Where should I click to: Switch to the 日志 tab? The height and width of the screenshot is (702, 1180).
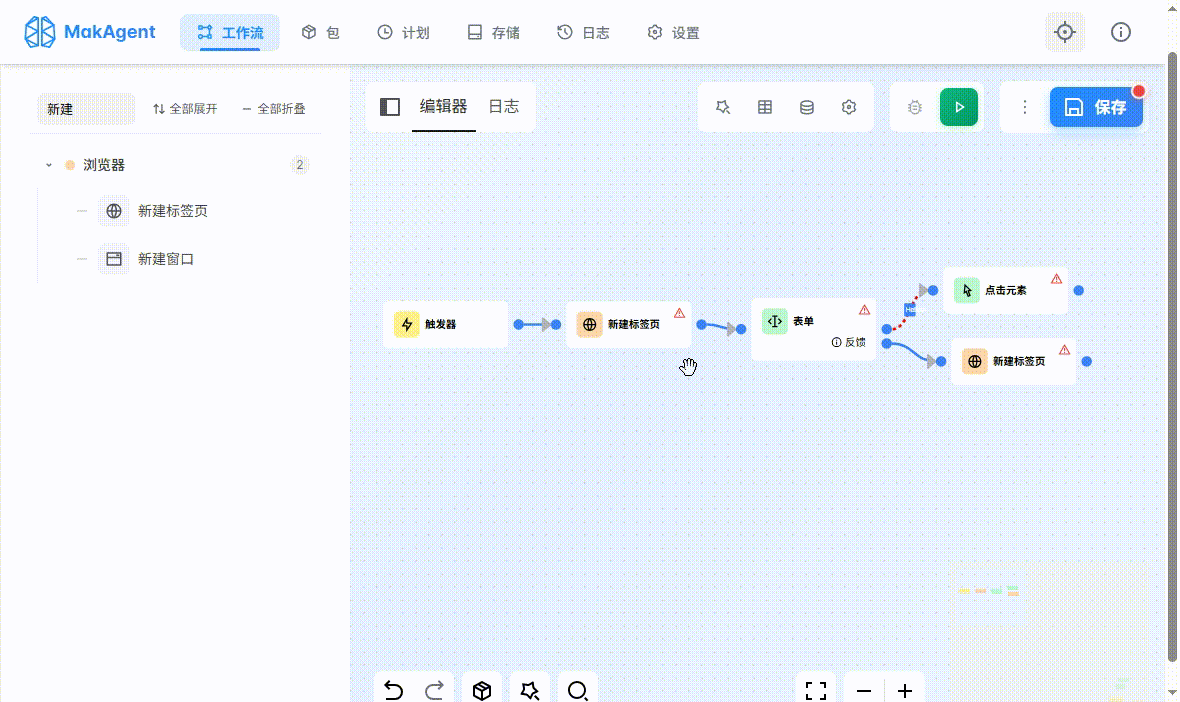pyautogui.click(x=503, y=106)
